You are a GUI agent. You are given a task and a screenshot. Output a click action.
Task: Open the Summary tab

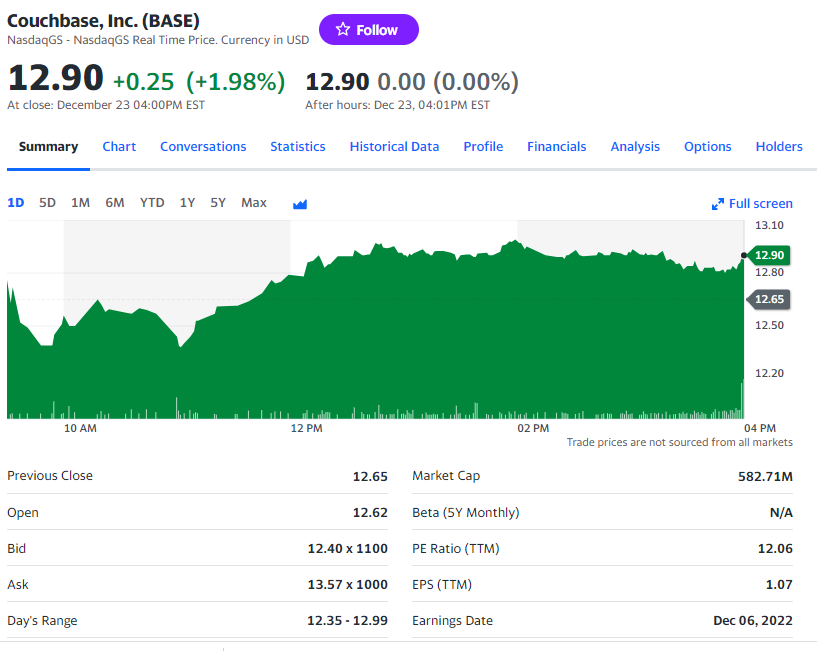[x=48, y=147]
